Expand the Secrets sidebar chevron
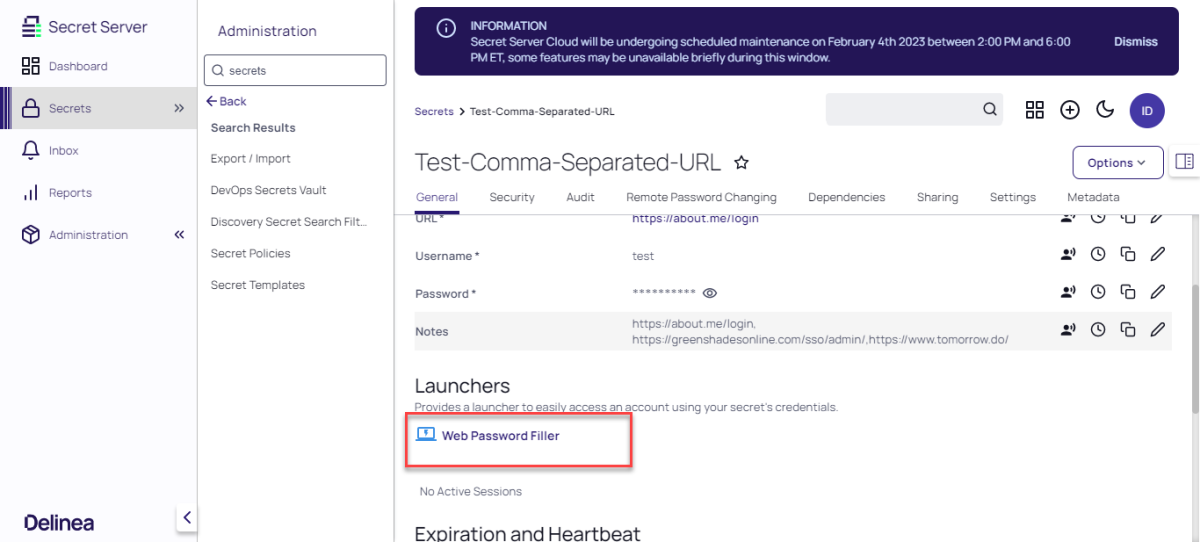1200x542 pixels. [179, 108]
